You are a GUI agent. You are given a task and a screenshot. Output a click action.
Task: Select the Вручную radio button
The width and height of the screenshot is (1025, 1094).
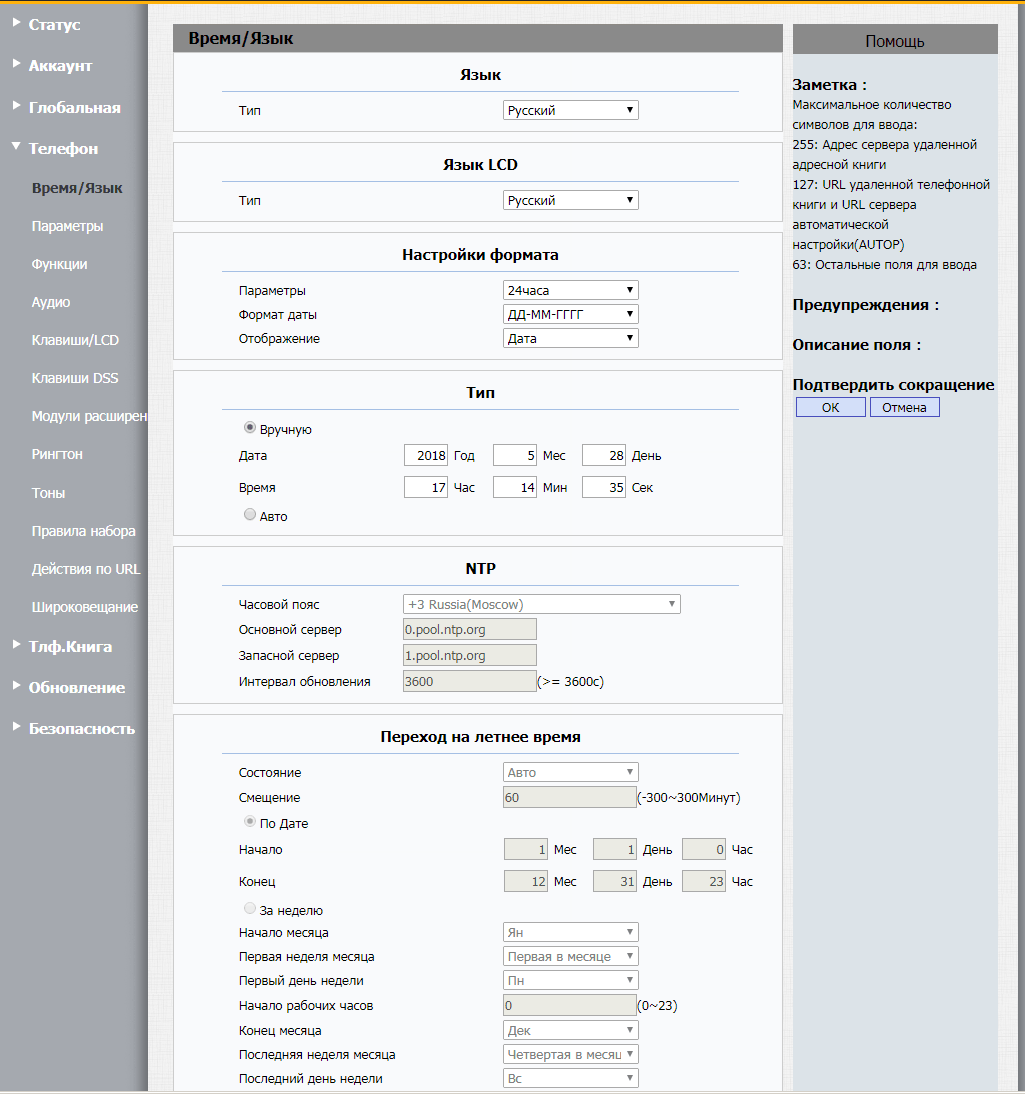(x=250, y=428)
